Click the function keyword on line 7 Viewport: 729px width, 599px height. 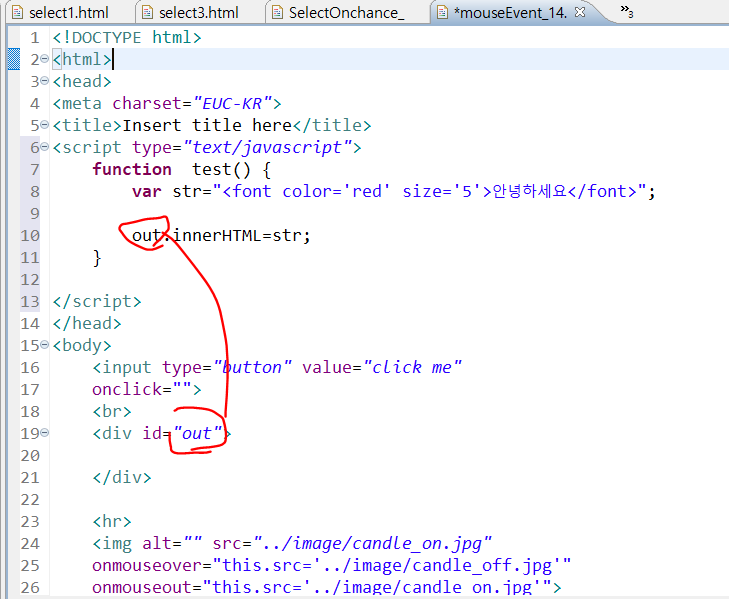click(x=132, y=169)
